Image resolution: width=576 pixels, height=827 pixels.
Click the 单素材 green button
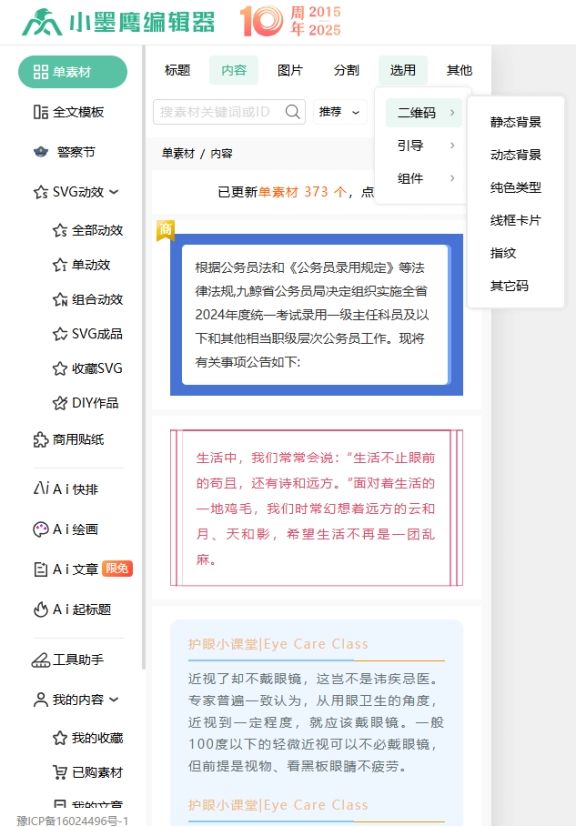[x=73, y=72]
